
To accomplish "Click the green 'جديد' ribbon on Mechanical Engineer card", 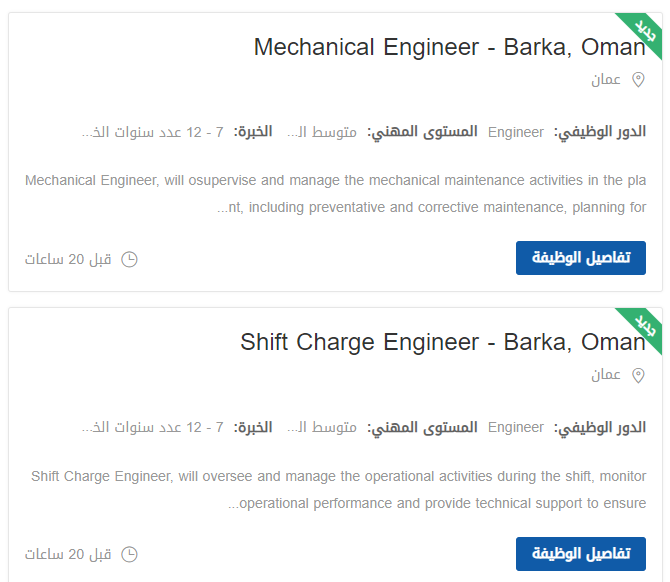I will coord(644,31).
